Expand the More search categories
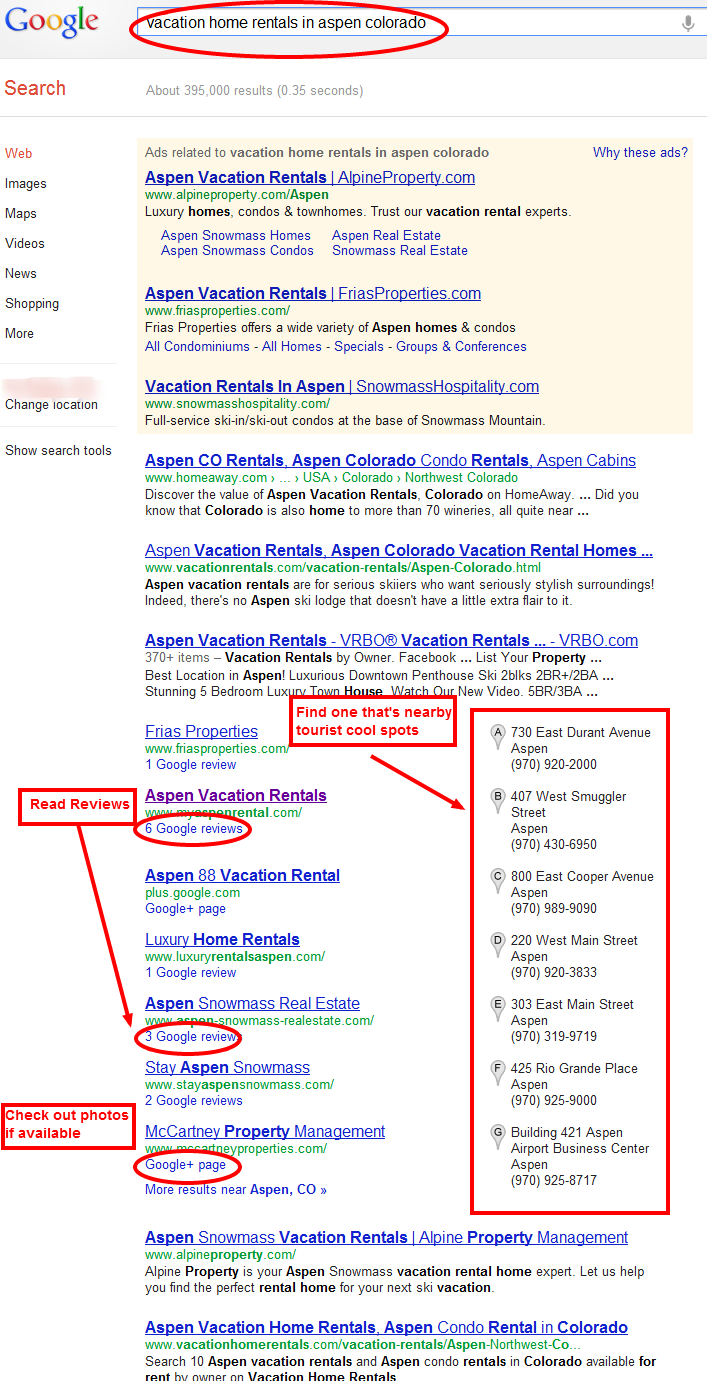The width and height of the screenshot is (707, 1381). point(19,333)
